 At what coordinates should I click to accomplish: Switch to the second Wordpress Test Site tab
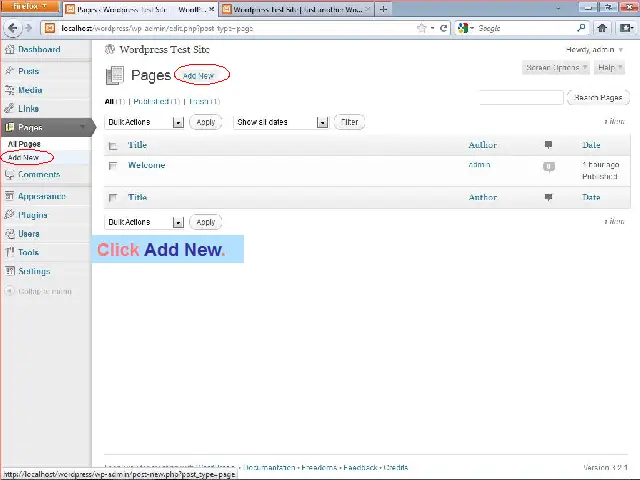click(296, 9)
